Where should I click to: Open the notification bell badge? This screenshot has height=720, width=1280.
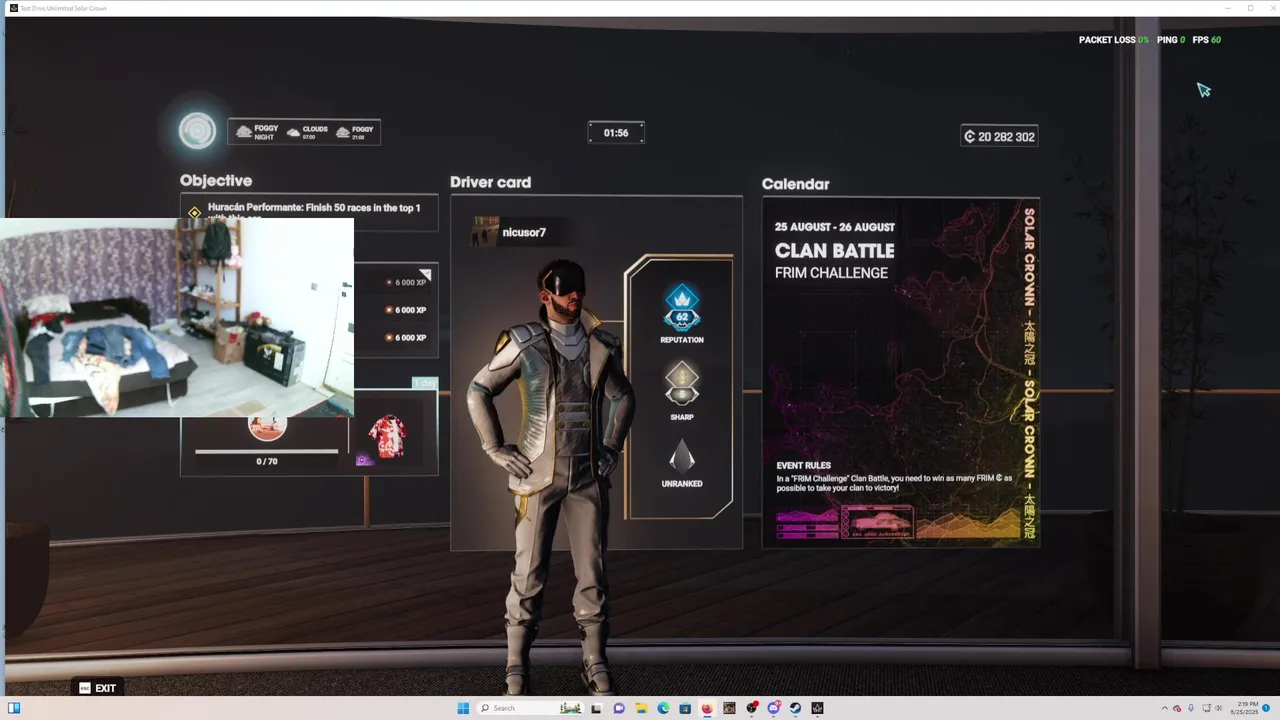[1266, 708]
